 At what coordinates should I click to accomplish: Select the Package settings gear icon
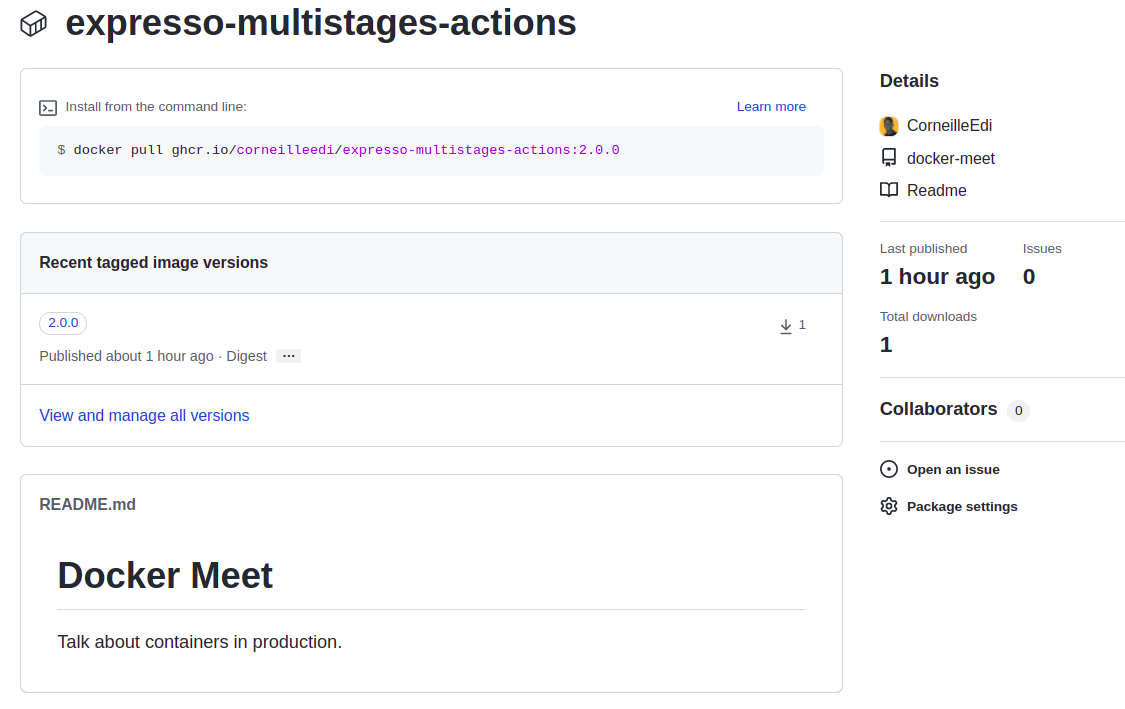[889, 506]
